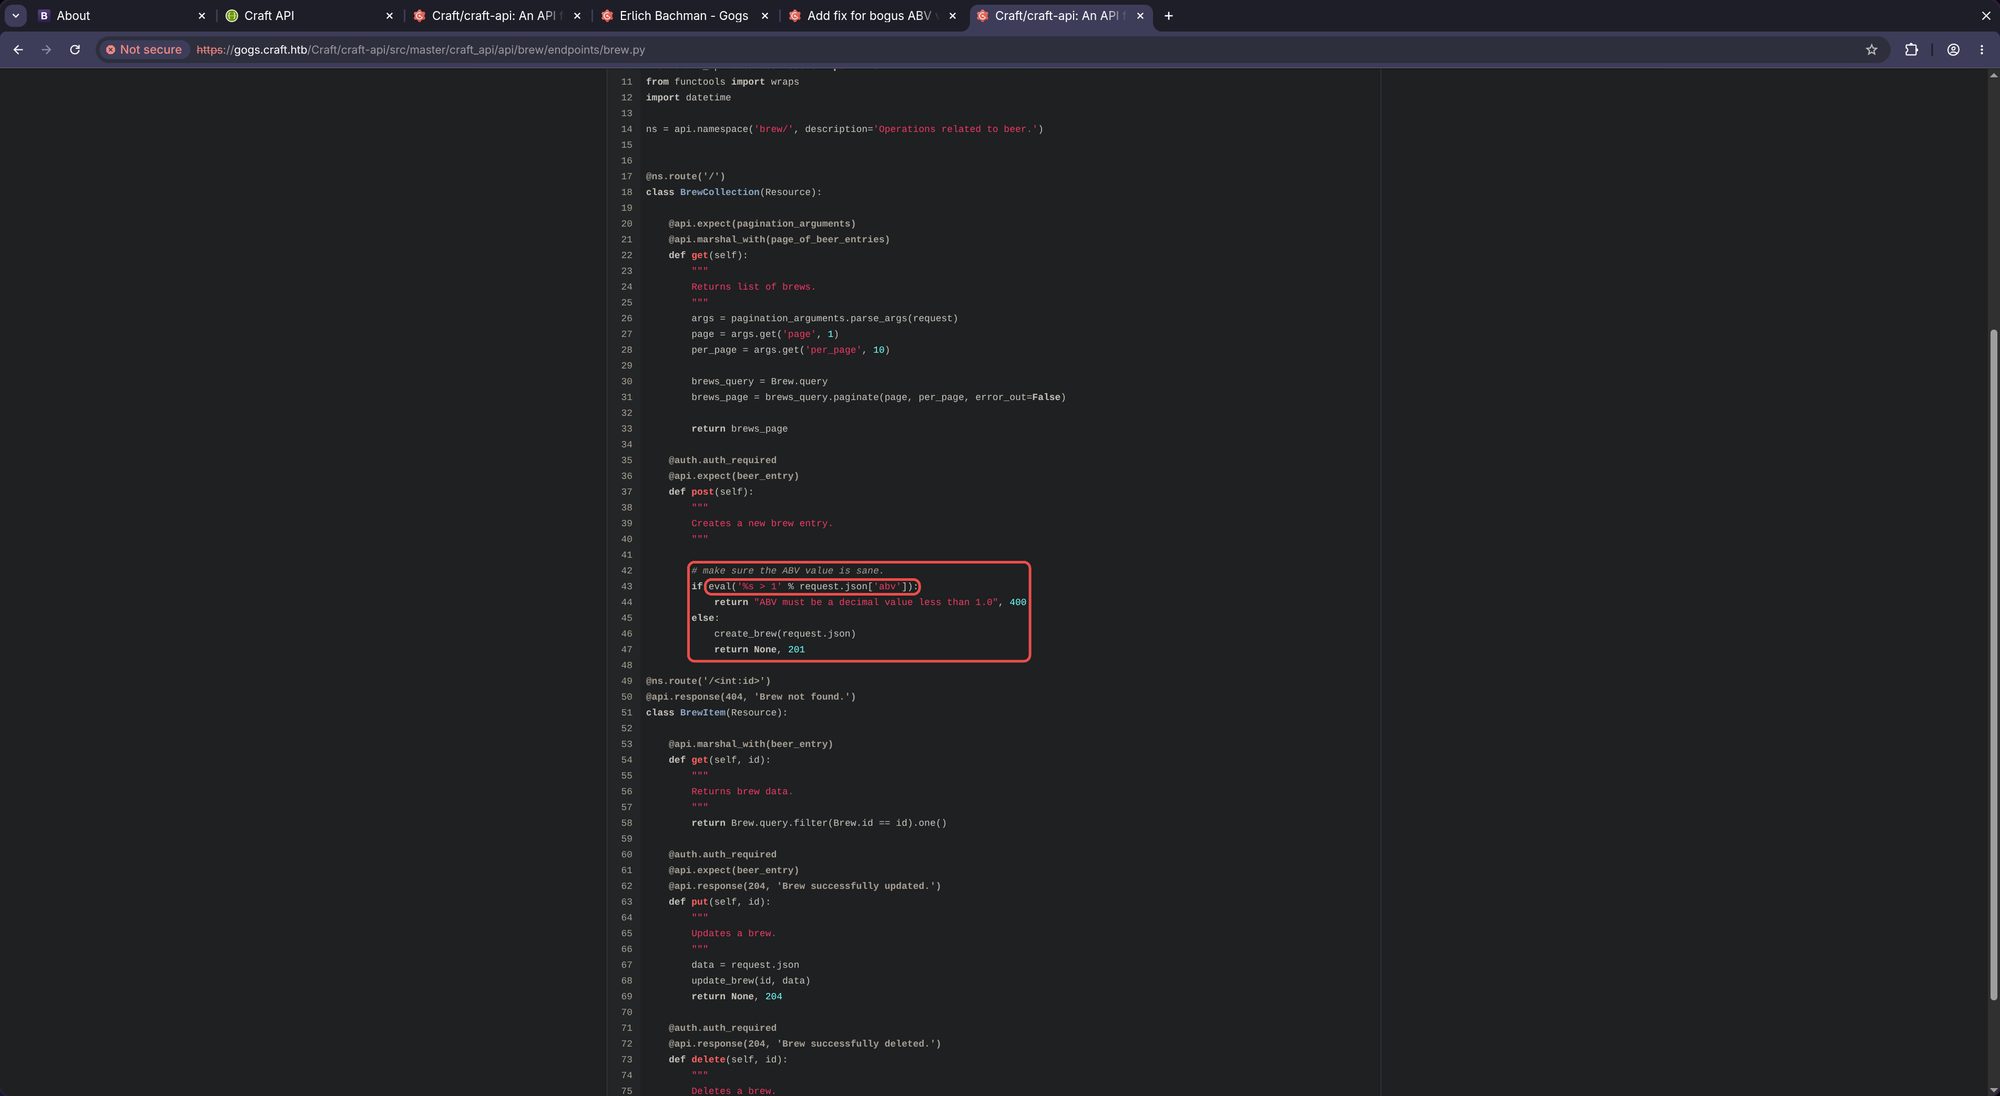Click 'update_brew(id, data)' line
The image size is (2000, 1096).
pyautogui.click(x=750, y=981)
